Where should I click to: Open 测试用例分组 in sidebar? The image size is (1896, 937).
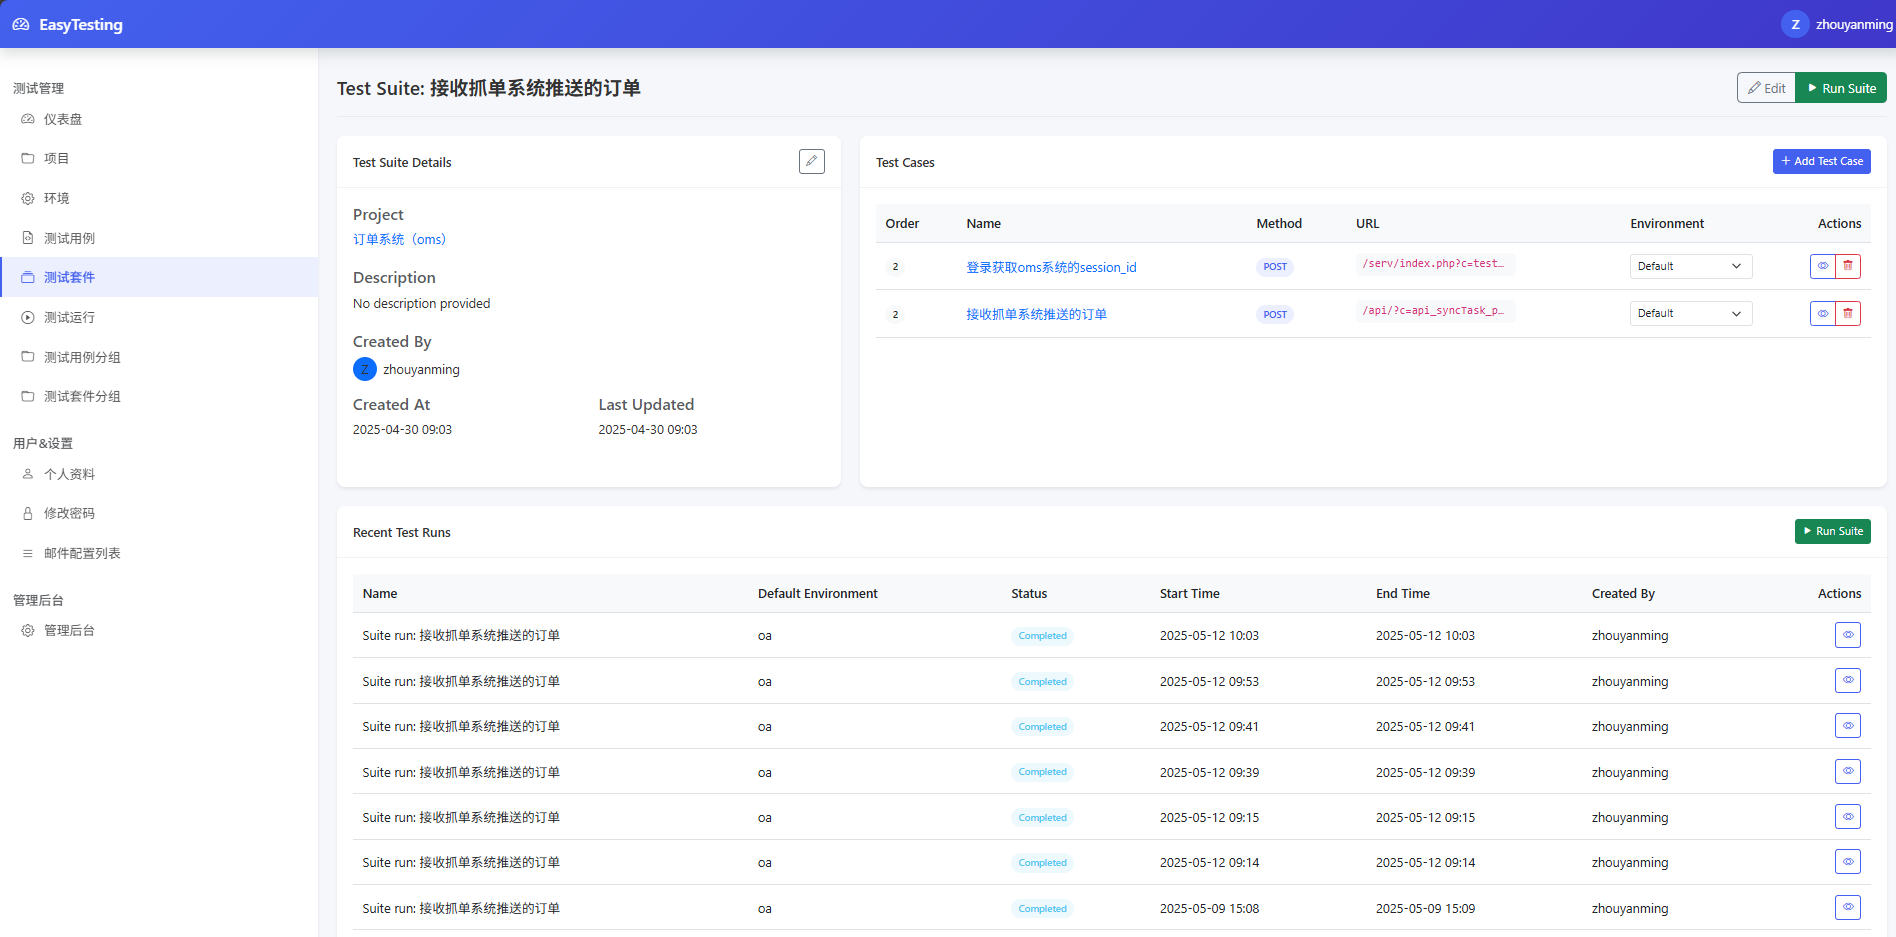159,357
